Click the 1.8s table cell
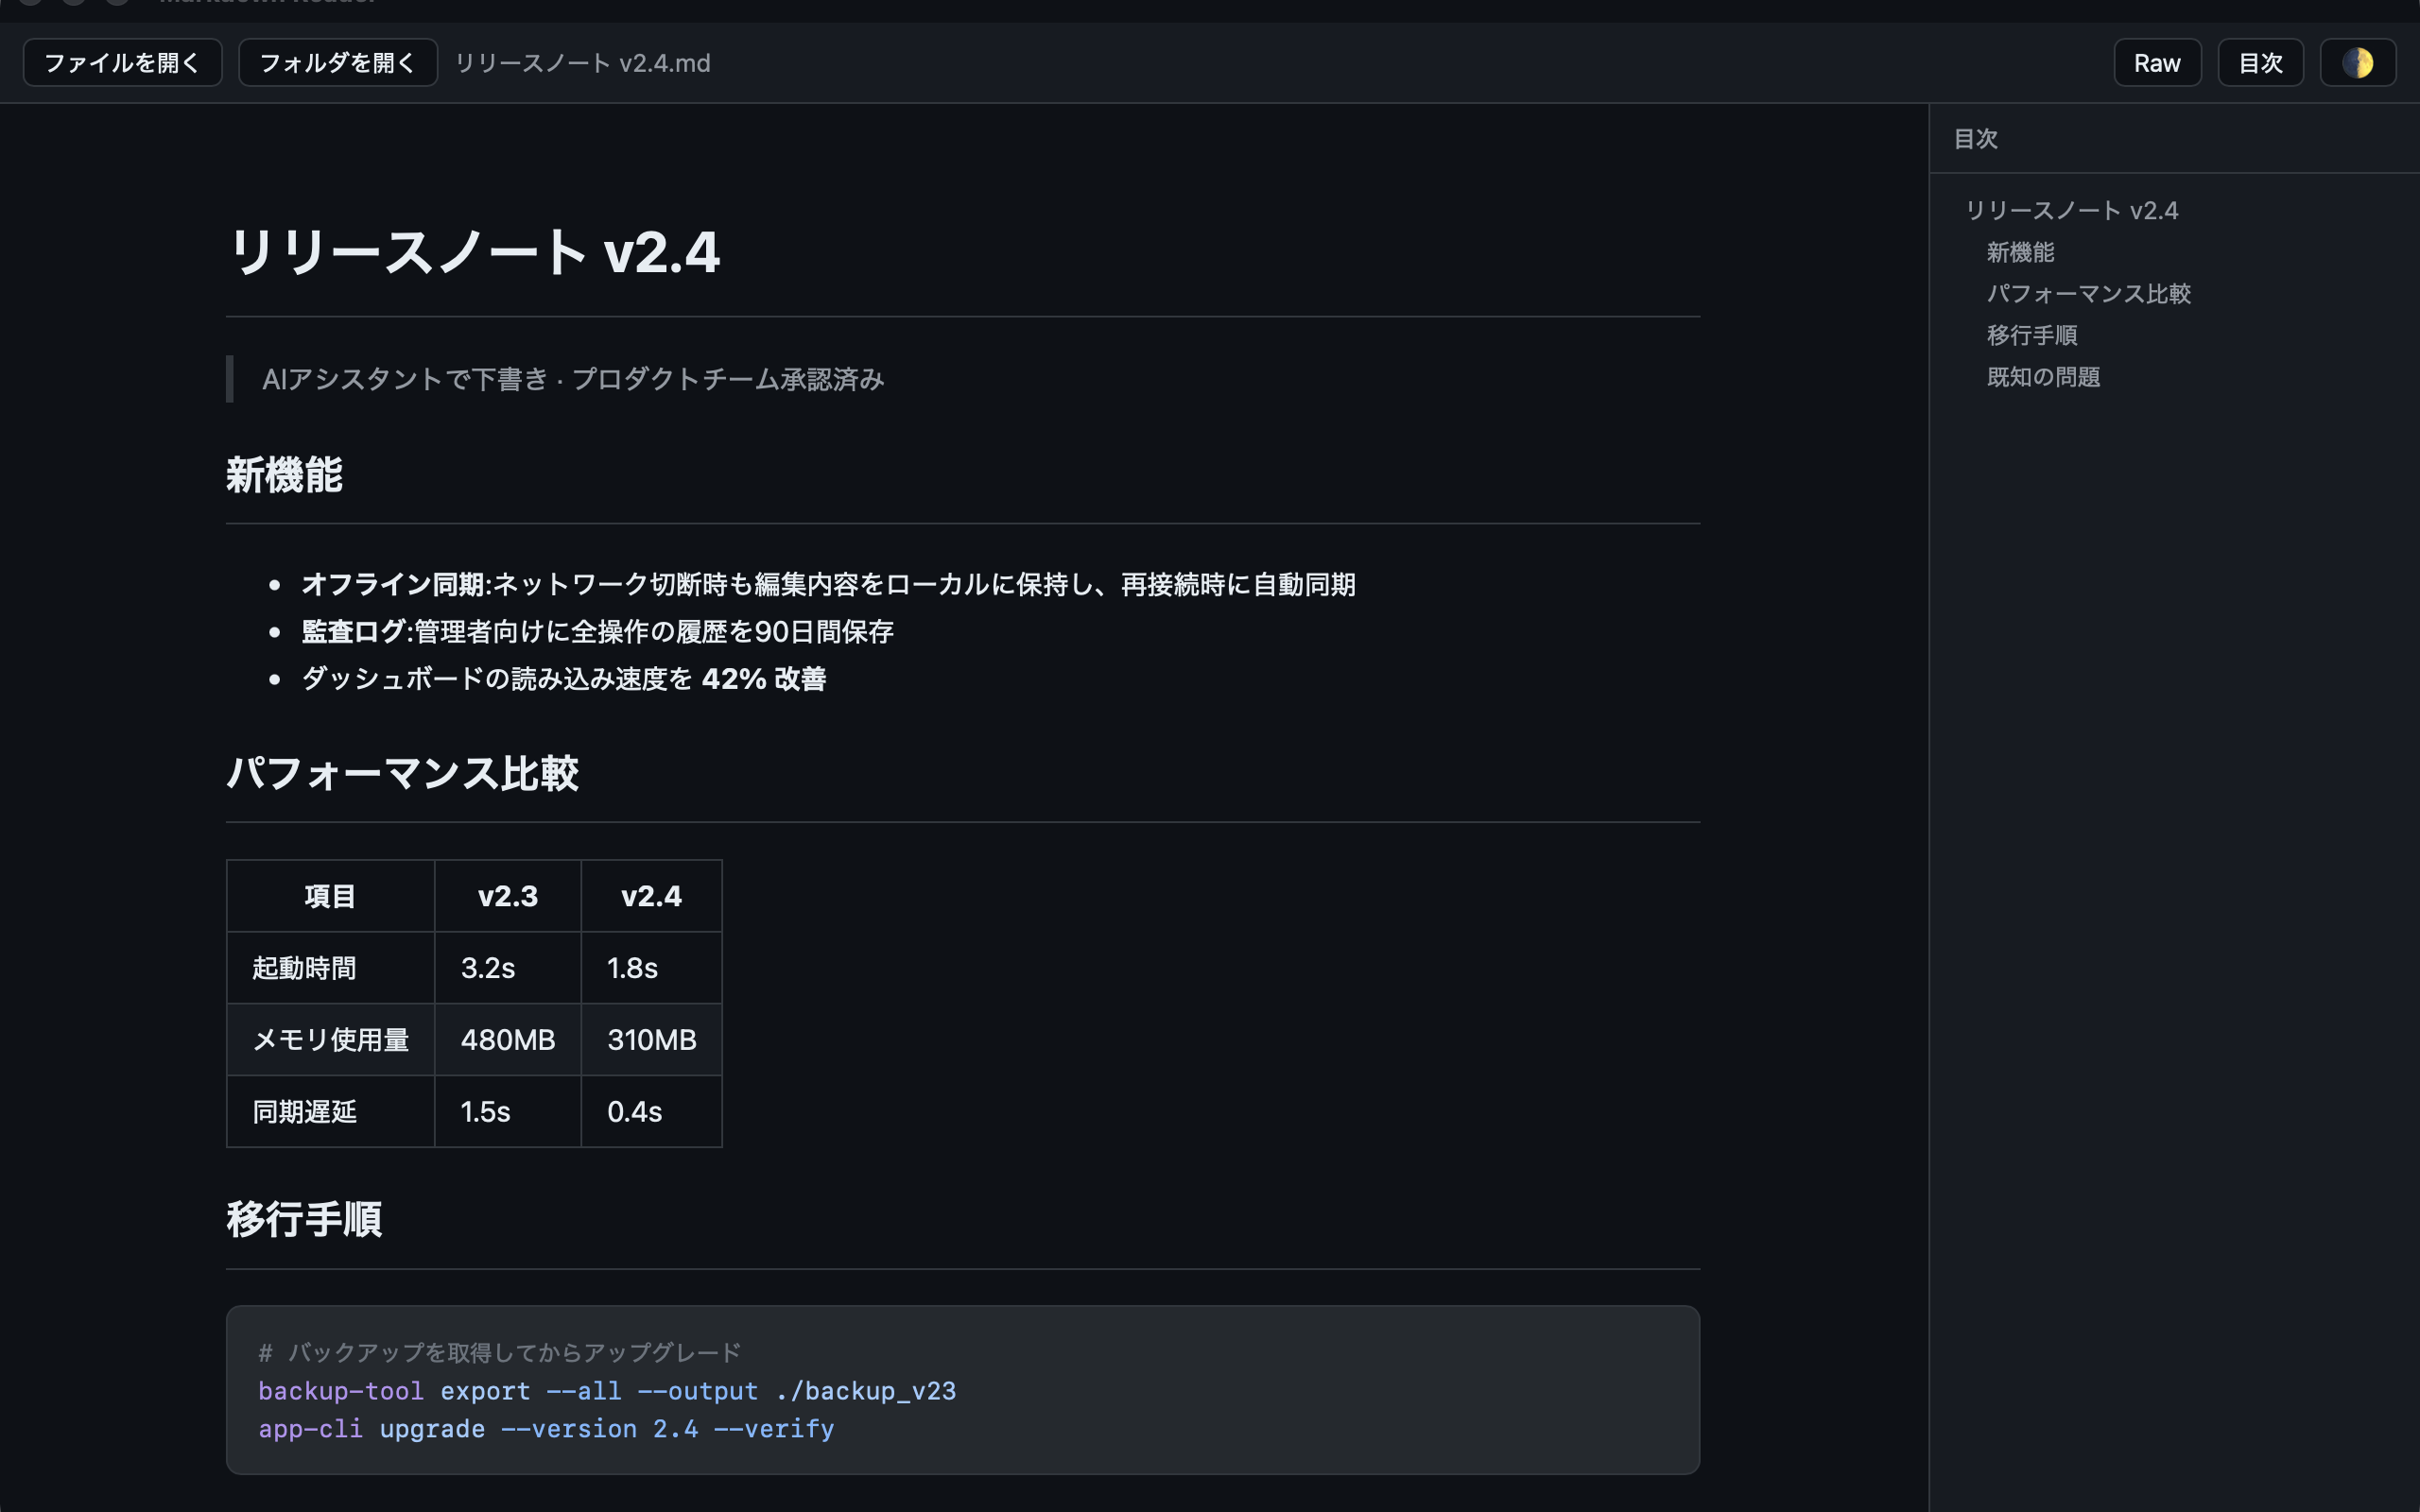Screen dimensions: 2420x1512 pyautogui.click(x=651, y=968)
